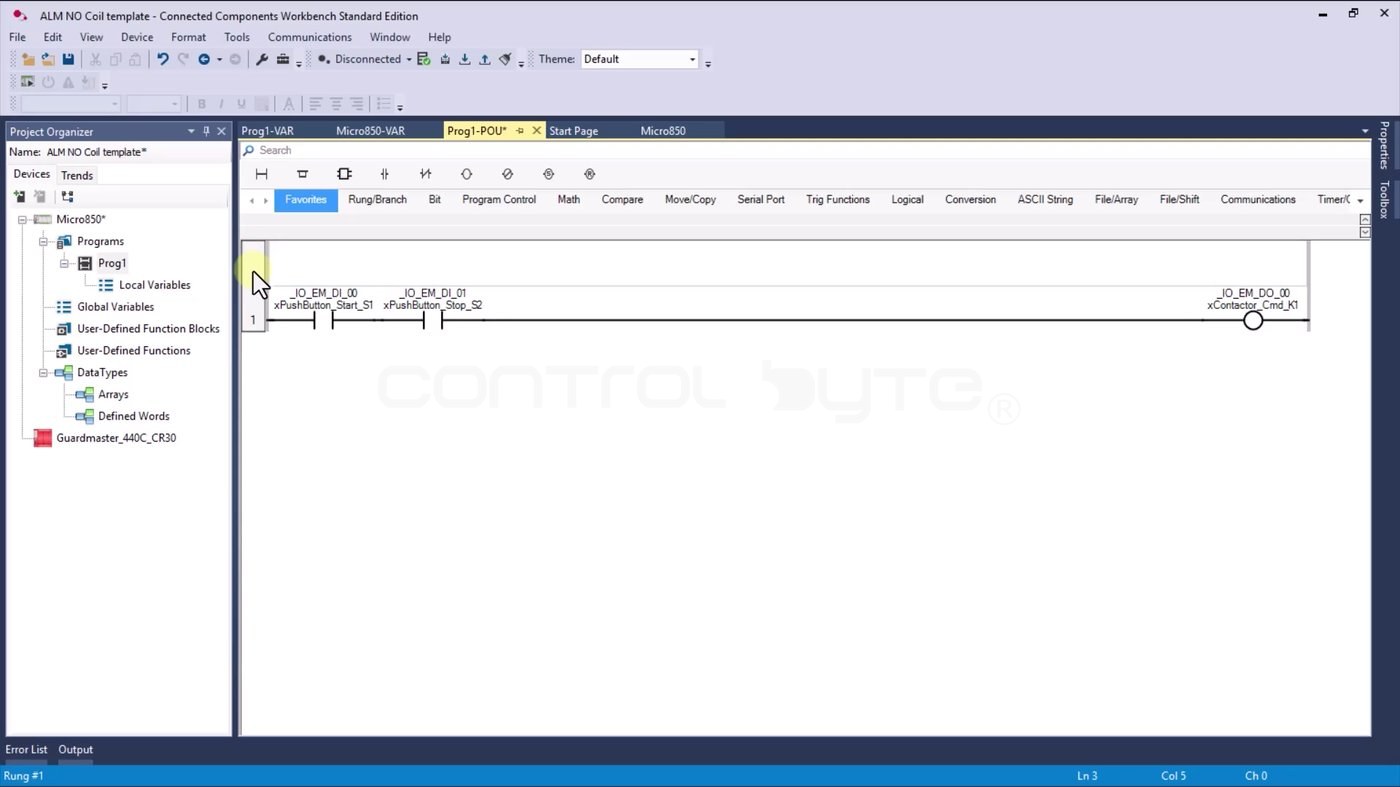Insert a branch instruction icon
The width and height of the screenshot is (1400, 787).
303,174
